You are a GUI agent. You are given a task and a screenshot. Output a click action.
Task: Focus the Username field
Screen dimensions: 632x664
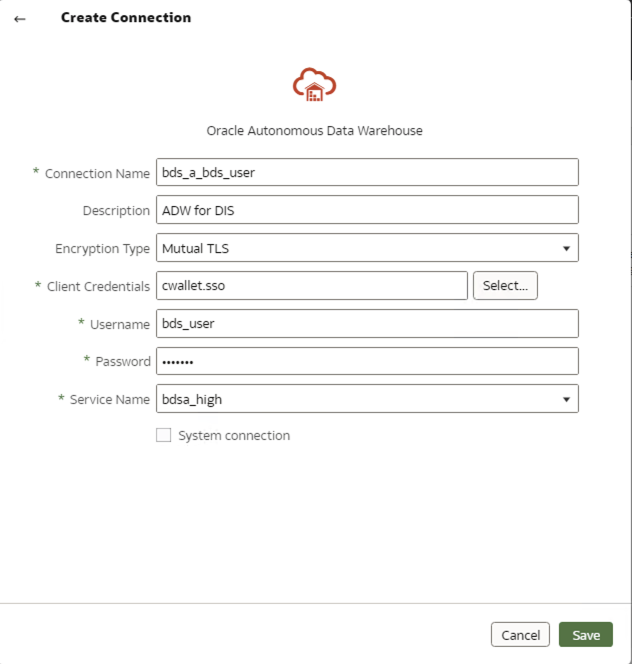[367, 324]
